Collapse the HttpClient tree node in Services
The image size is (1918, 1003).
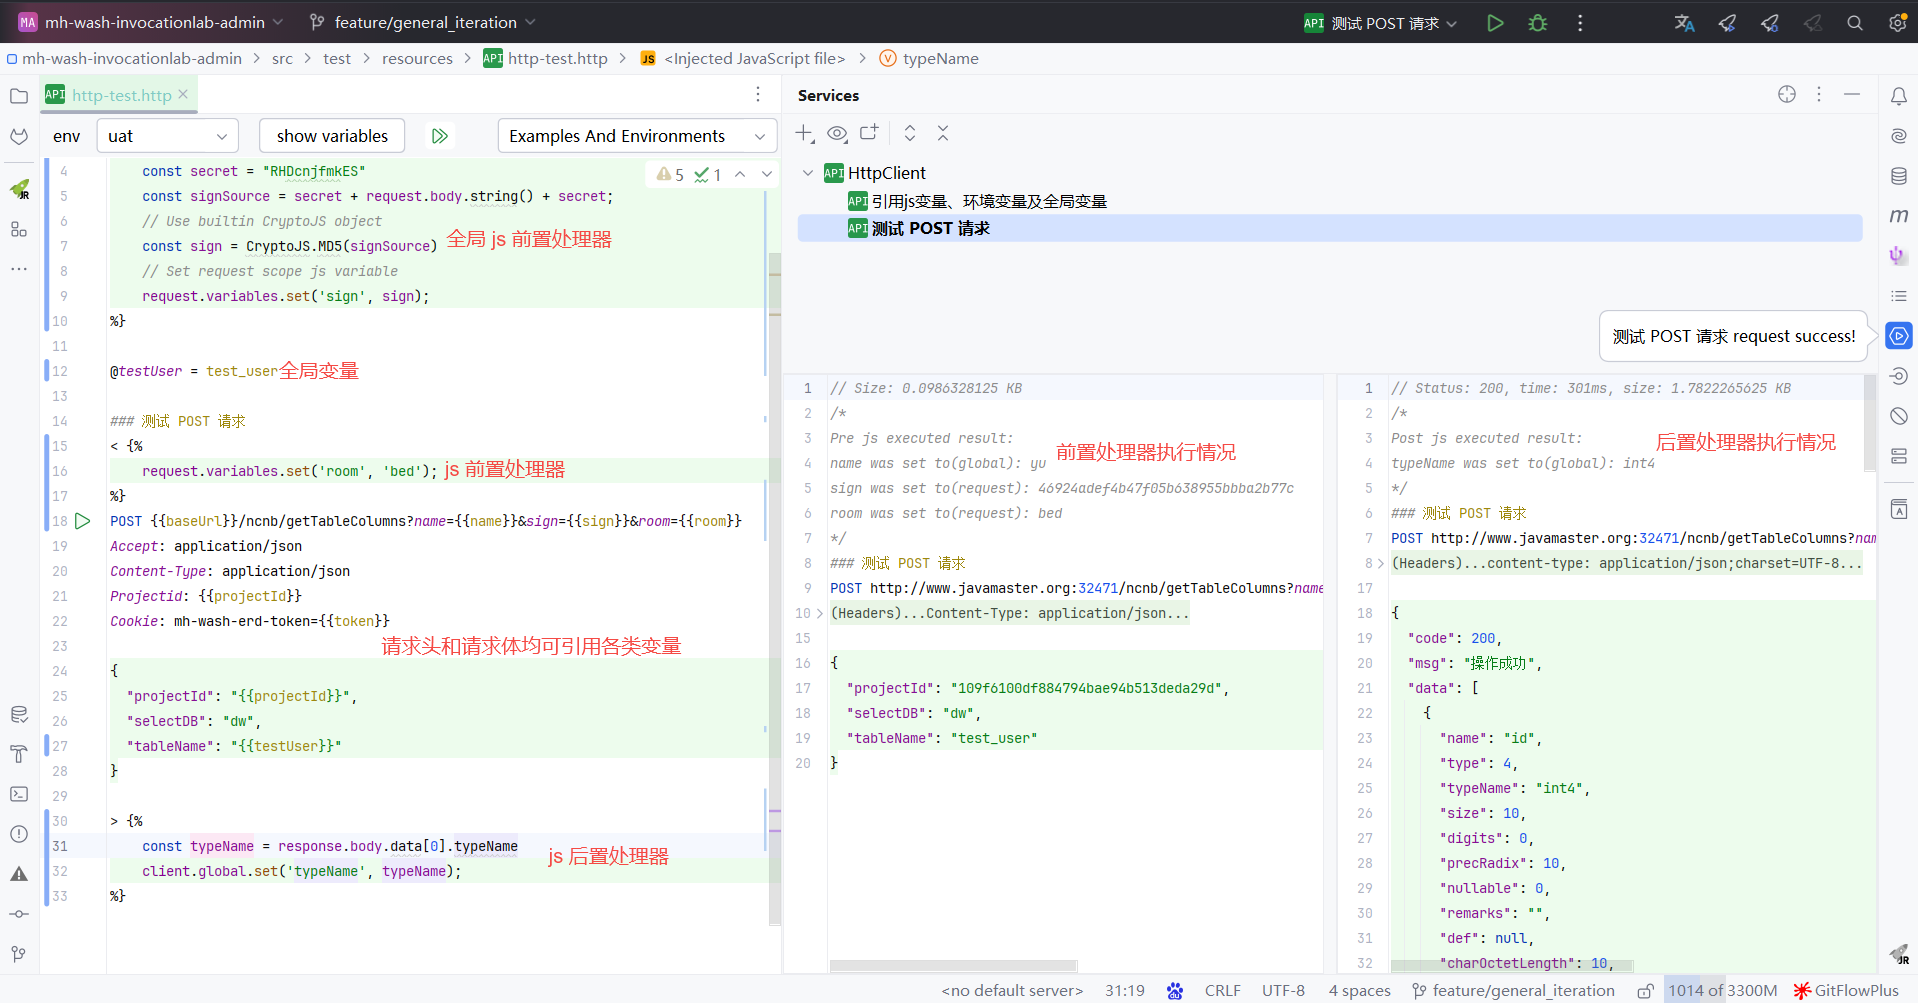808,172
